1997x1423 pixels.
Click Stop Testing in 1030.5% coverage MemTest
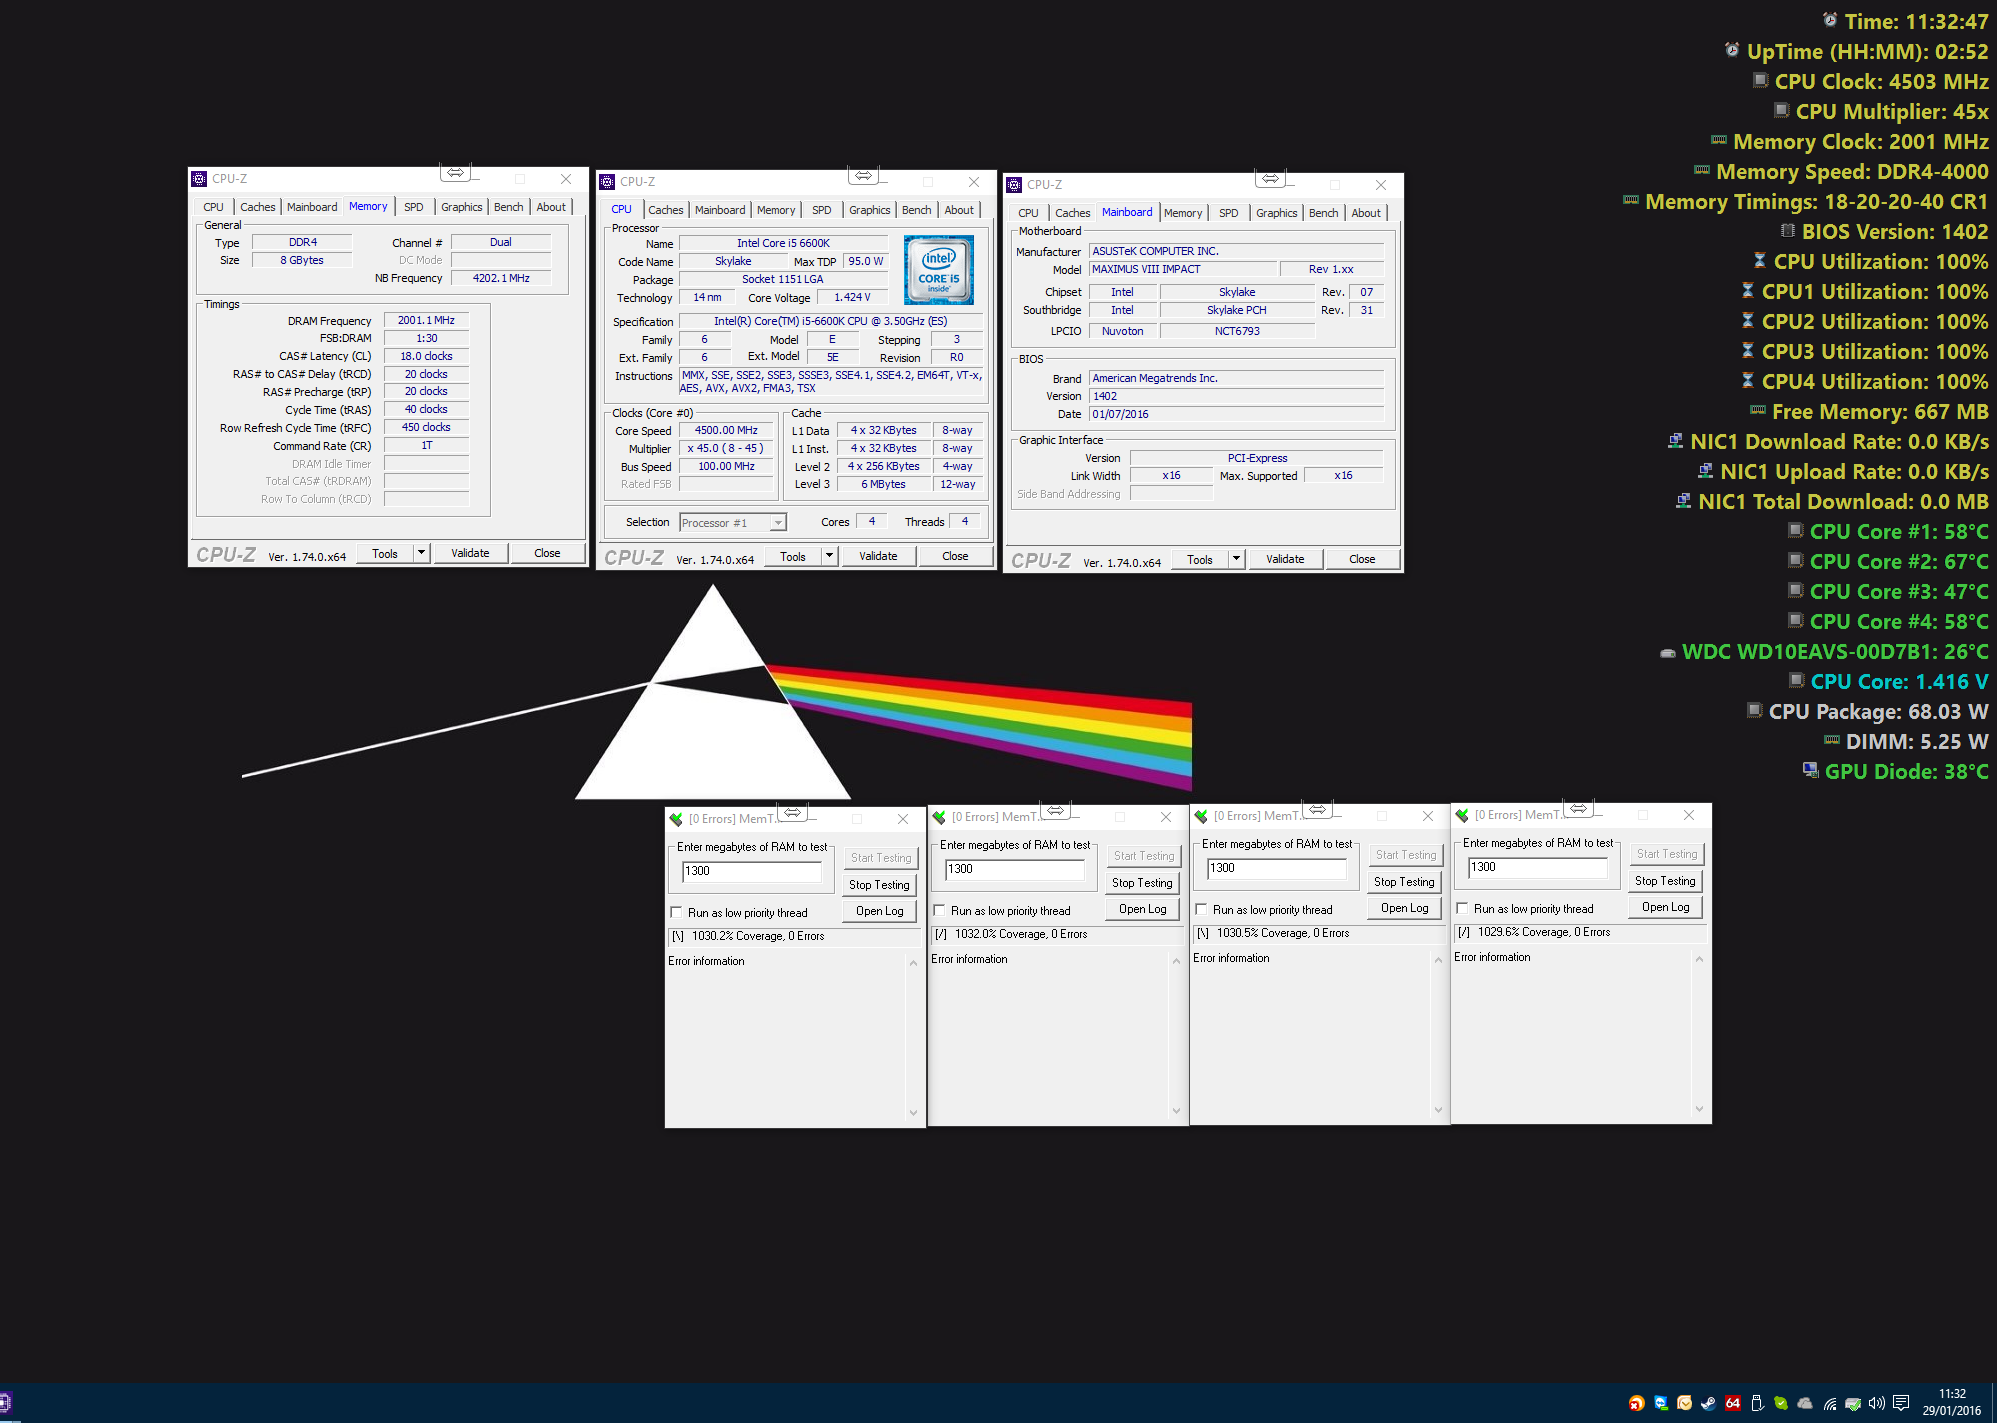1404,882
